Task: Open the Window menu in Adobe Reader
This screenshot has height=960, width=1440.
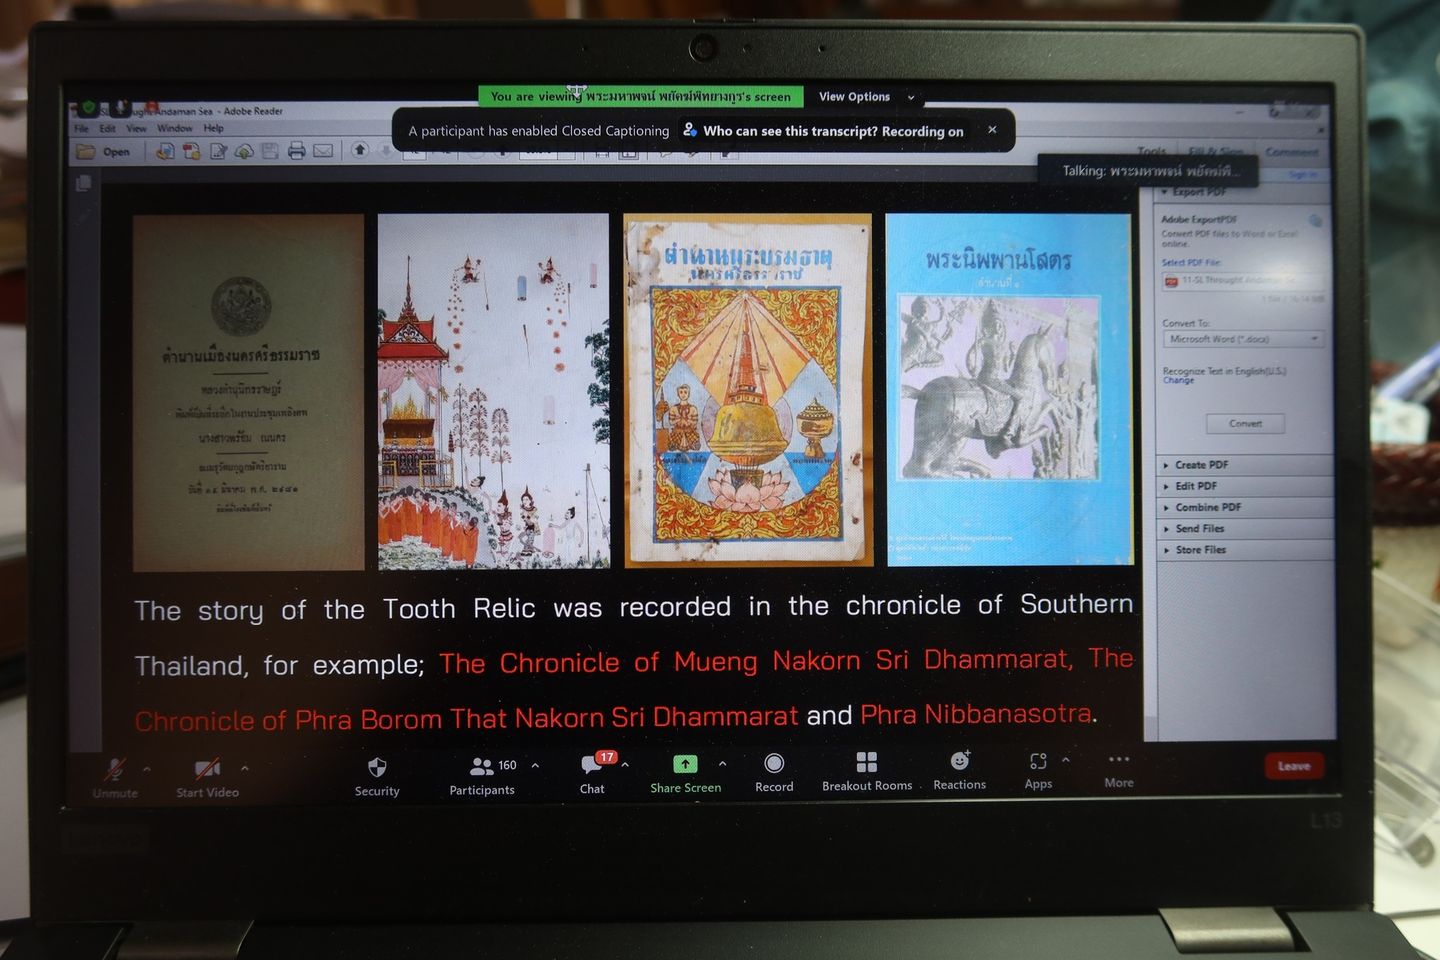Action: [x=175, y=128]
